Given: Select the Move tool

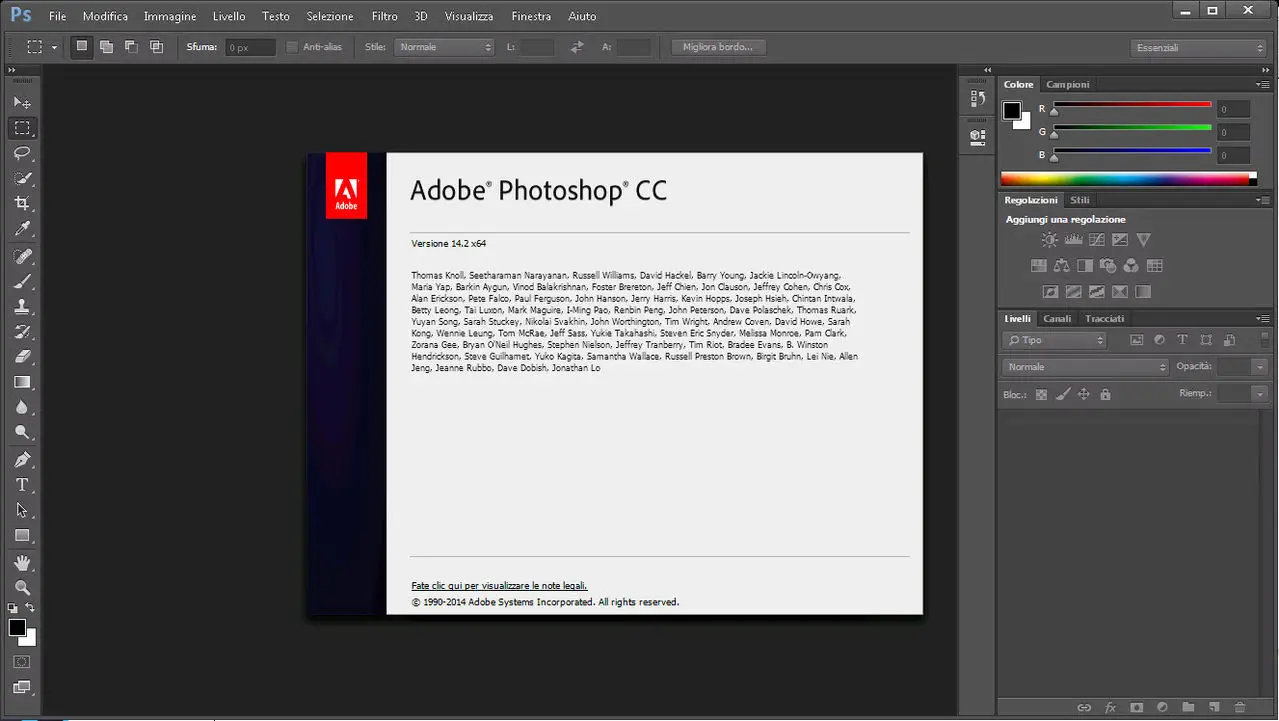Looking at the screenshot, I should (x=22, y=103).
